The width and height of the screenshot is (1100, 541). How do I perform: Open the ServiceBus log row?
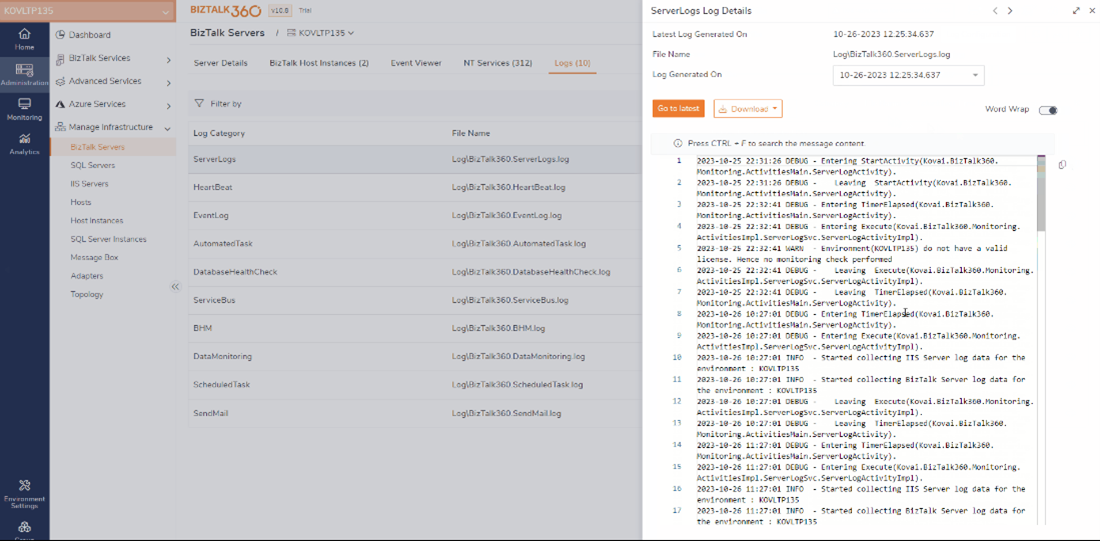pyautogui.click(x=415, y=300)
